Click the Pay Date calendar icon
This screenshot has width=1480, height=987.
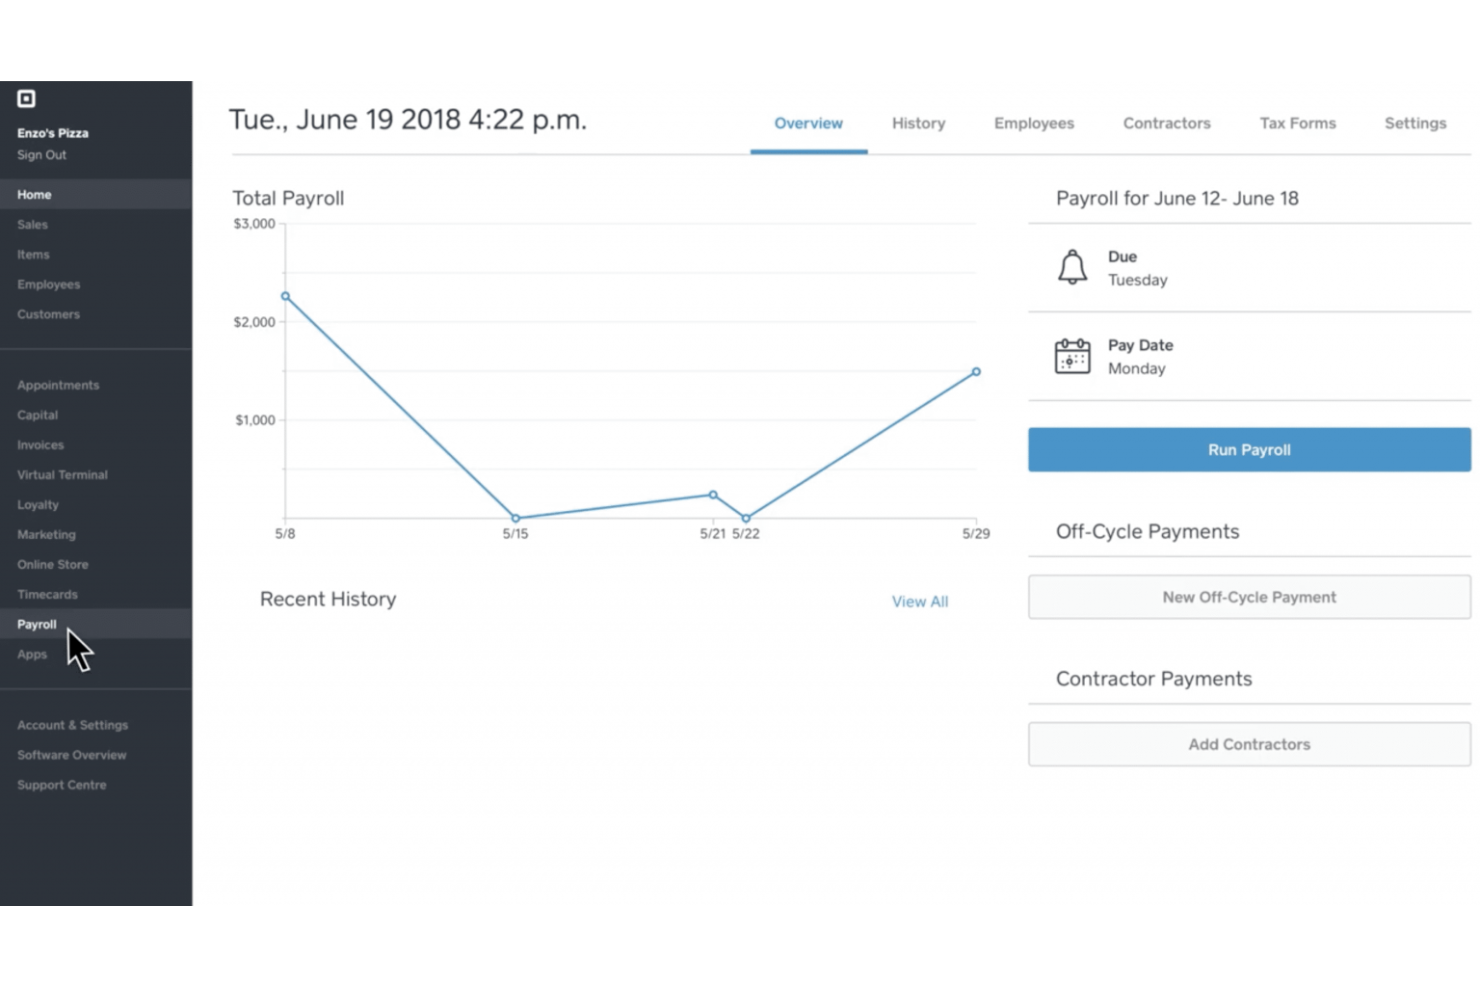(x=1072, y=356)
